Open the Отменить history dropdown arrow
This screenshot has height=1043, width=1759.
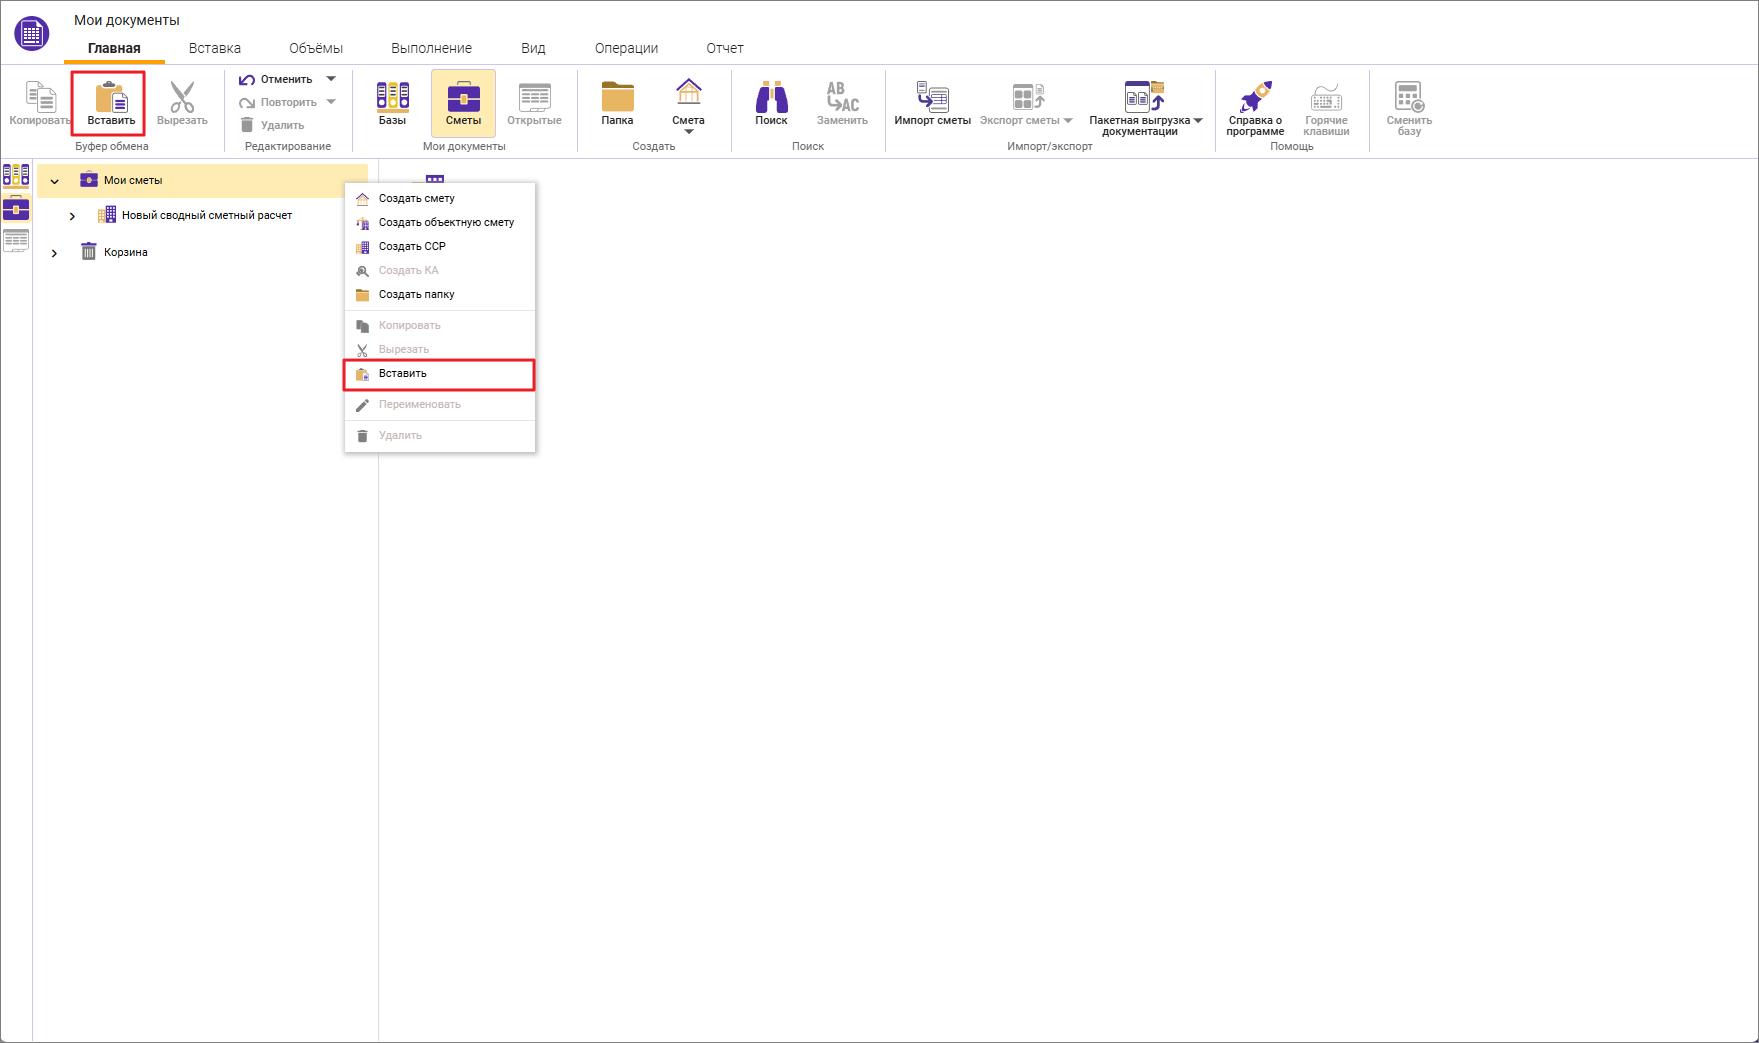(x=331, y=79)
